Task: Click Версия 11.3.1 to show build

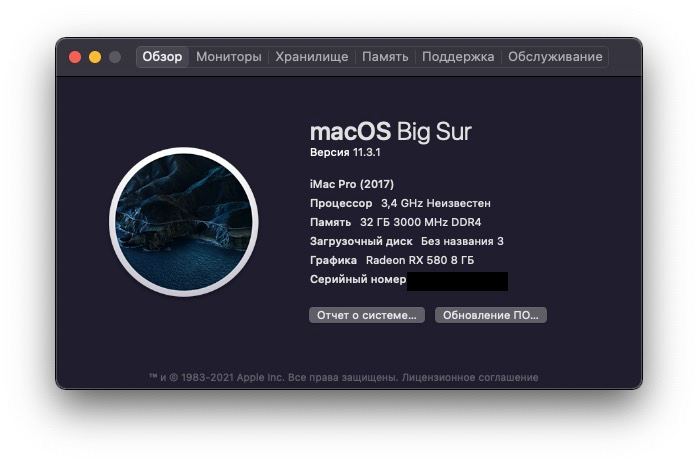Action: pyautogui.click(x=345, y=152)
